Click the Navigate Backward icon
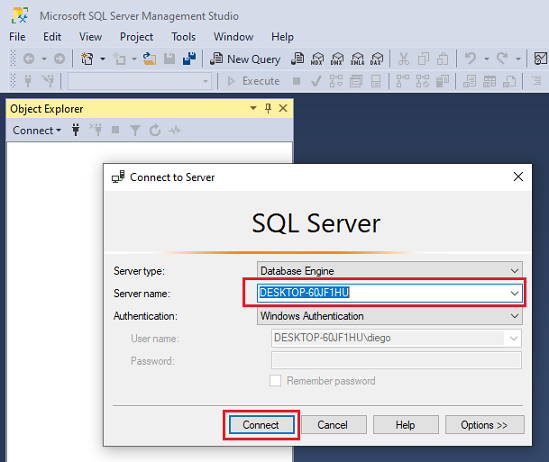This screenshot has width=549, height=462. (x=29, y=59)
